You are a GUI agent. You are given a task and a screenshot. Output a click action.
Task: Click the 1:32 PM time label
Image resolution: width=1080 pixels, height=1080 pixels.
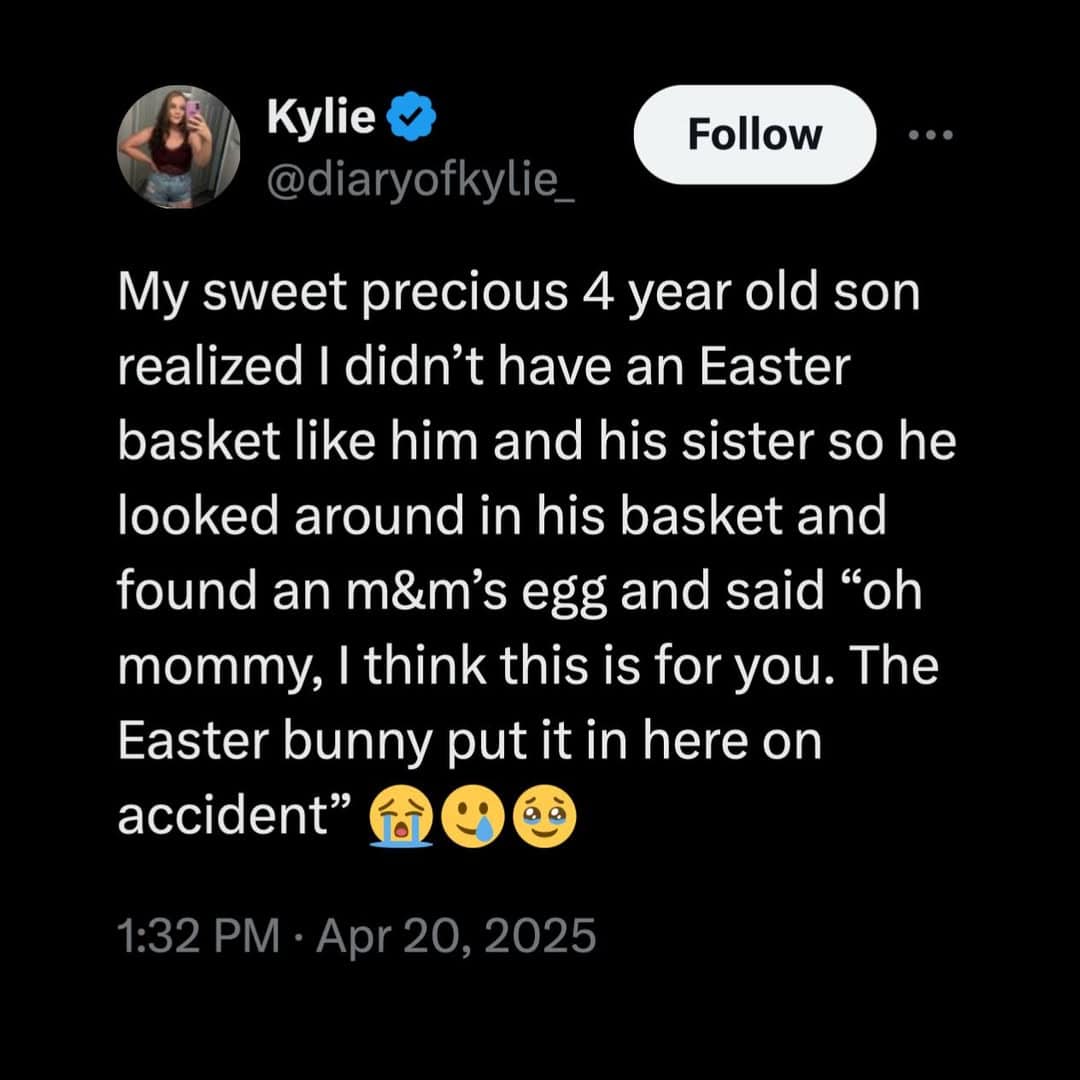click(195, 936)
